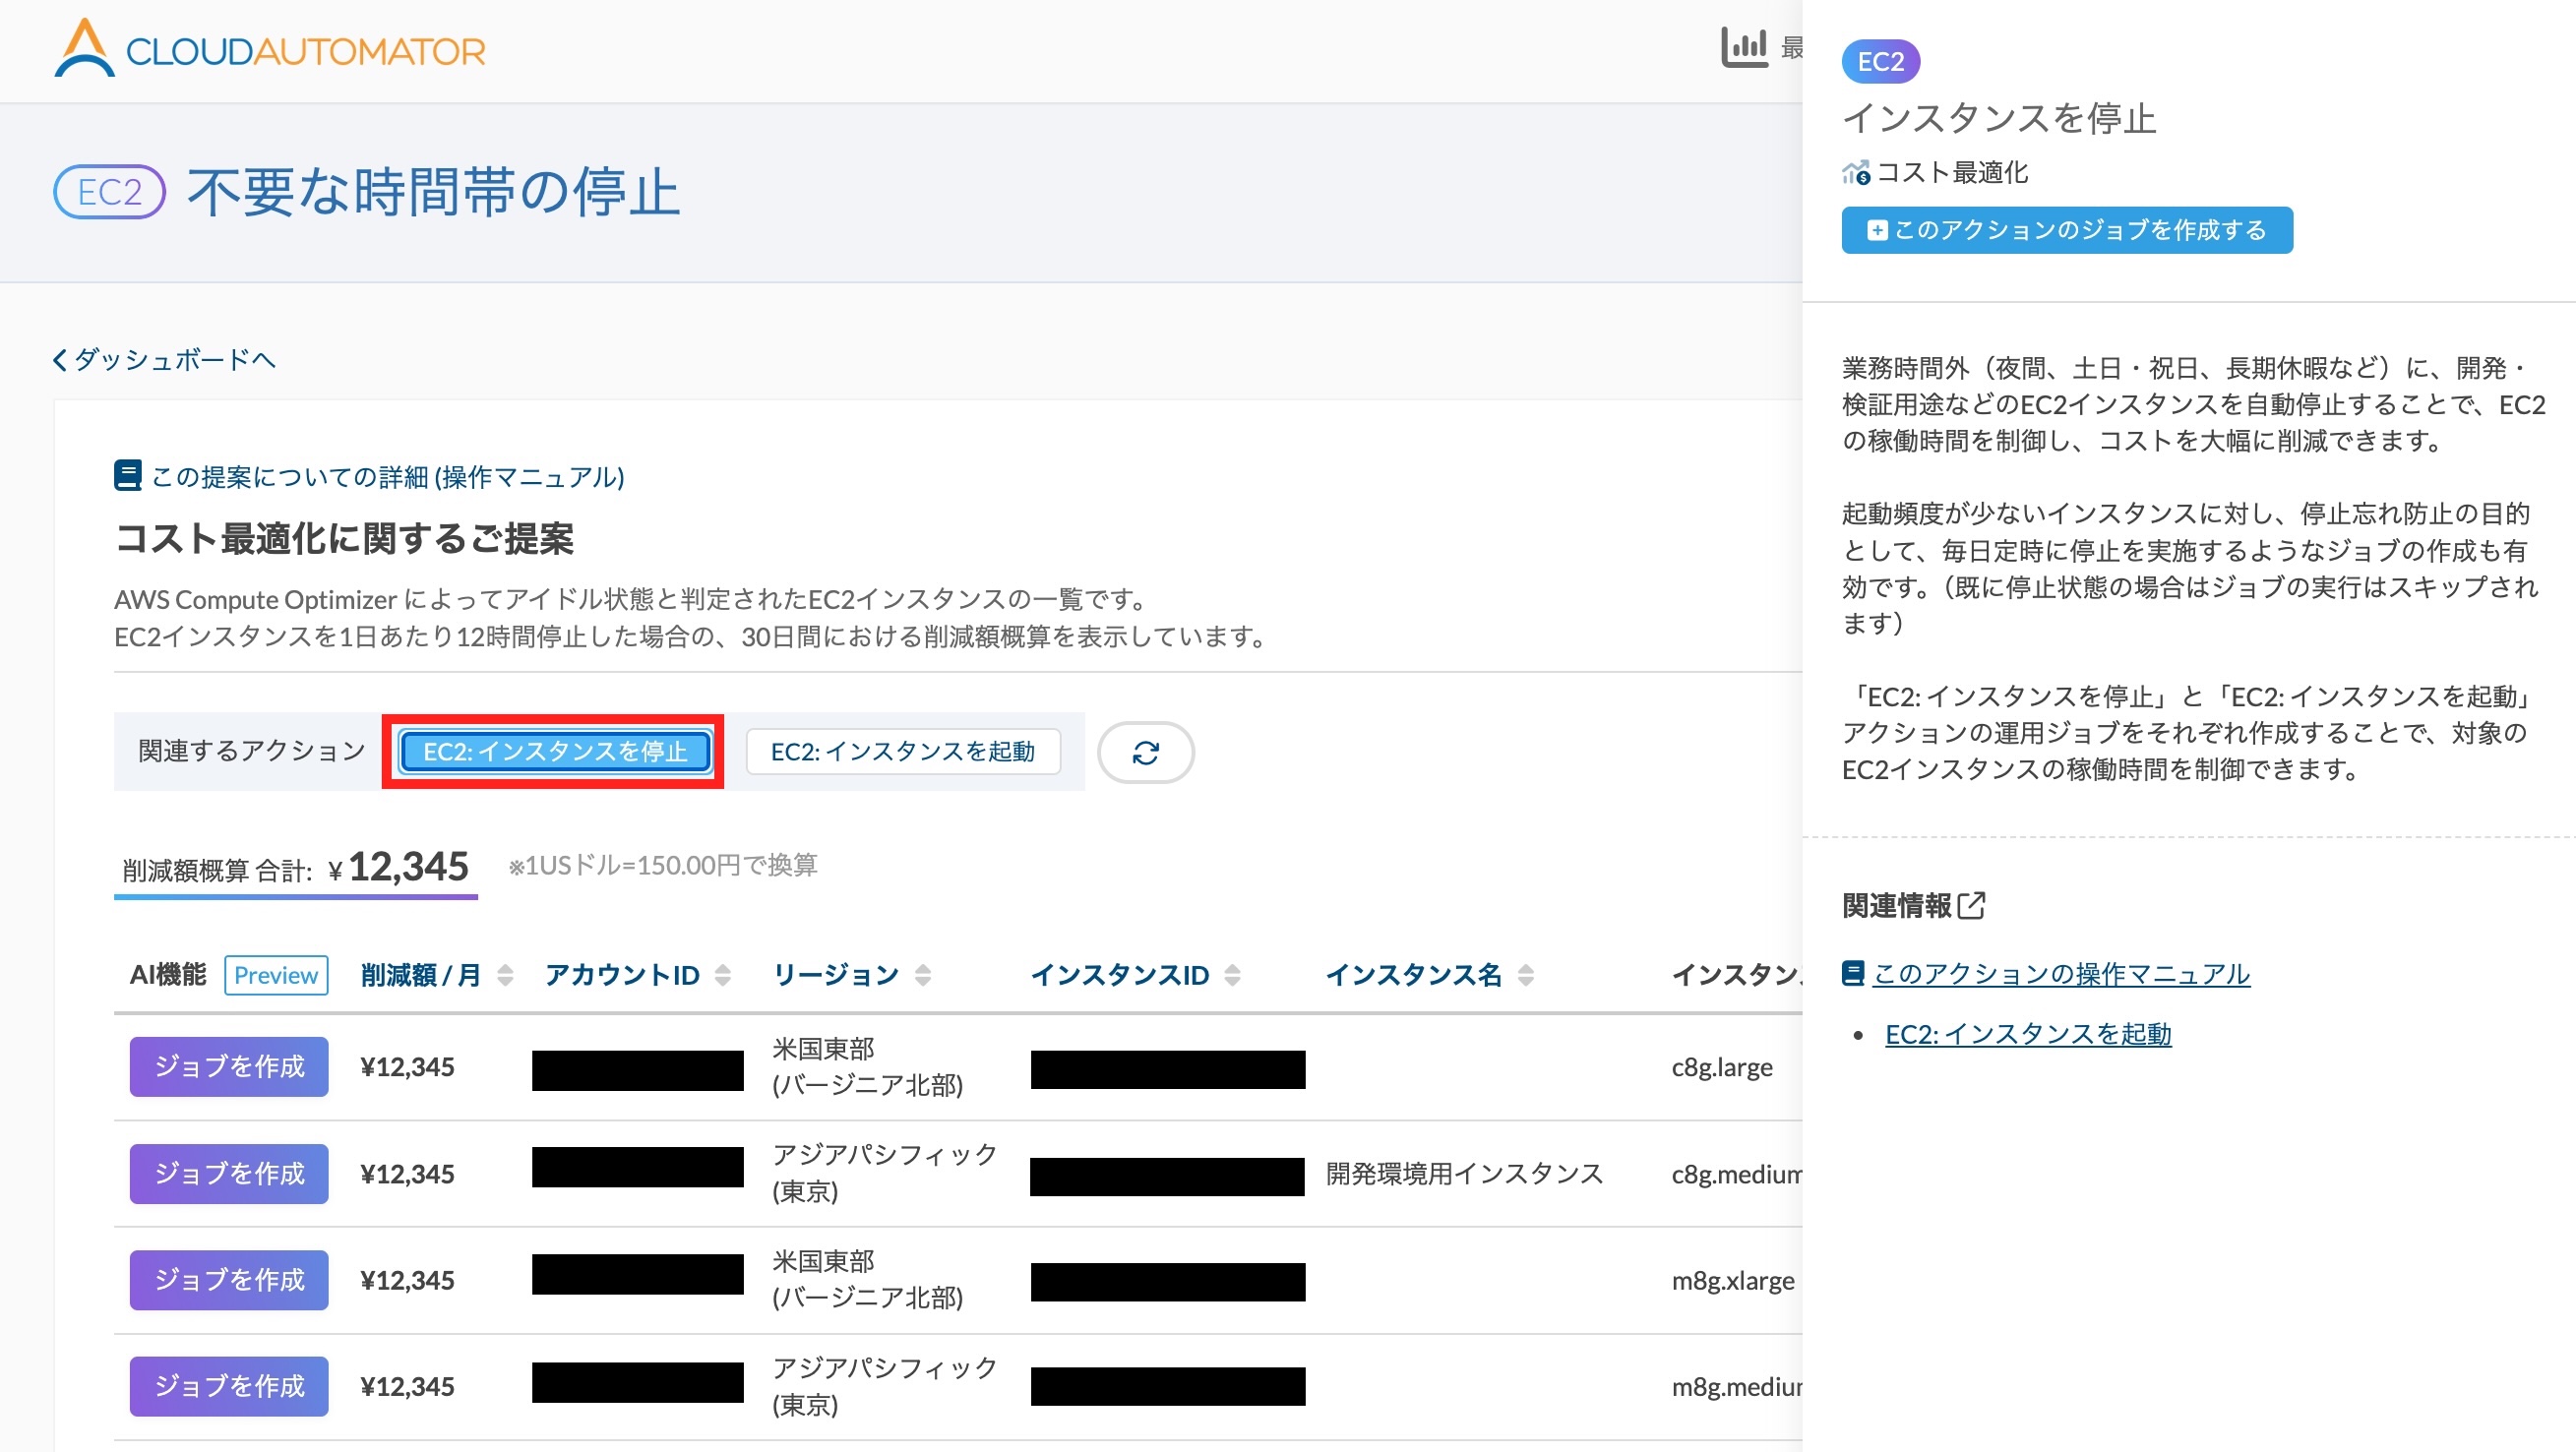Screen dimensions: 2576x1452
Task: Click the 不要な時間帯の停止 page title
Action: [433, 192]
